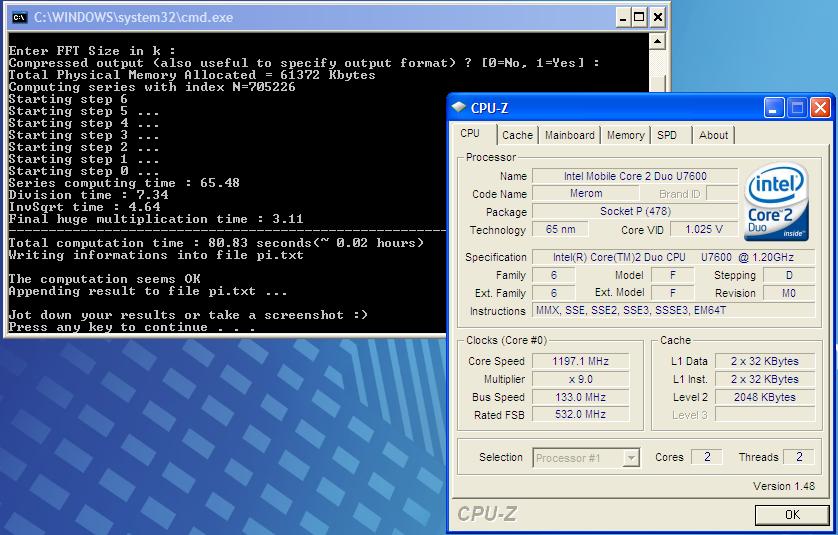Click CPU-Z's disabled maximize button

797,108
